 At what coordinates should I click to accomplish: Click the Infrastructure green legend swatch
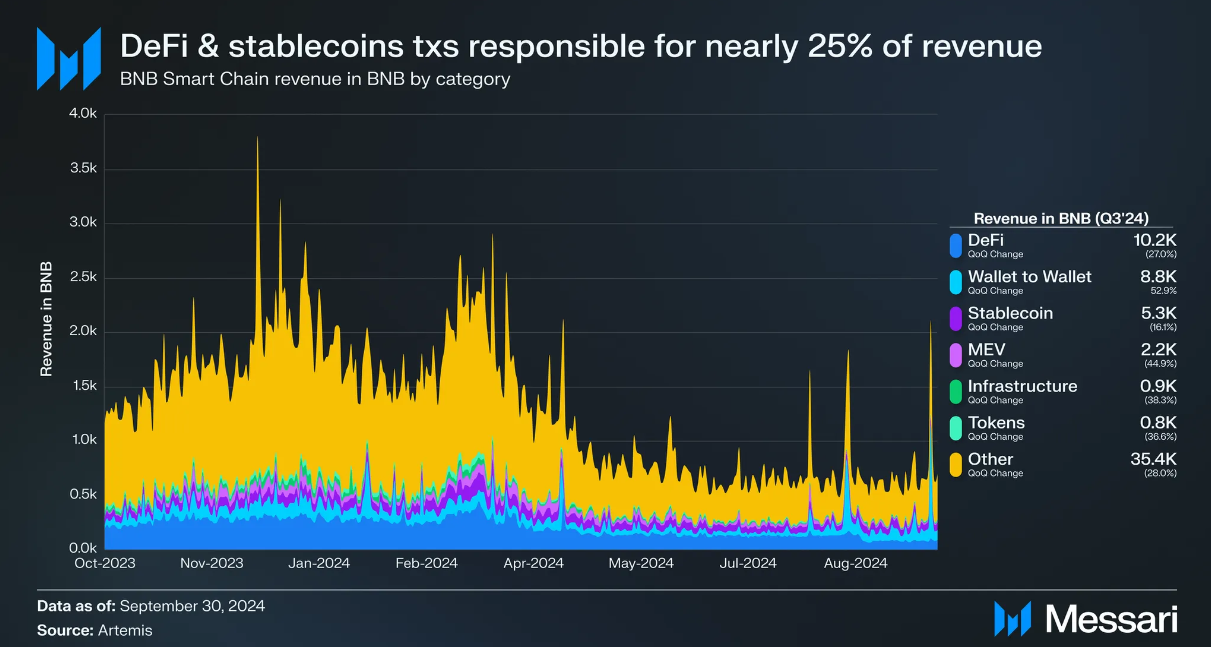(956, 391)
